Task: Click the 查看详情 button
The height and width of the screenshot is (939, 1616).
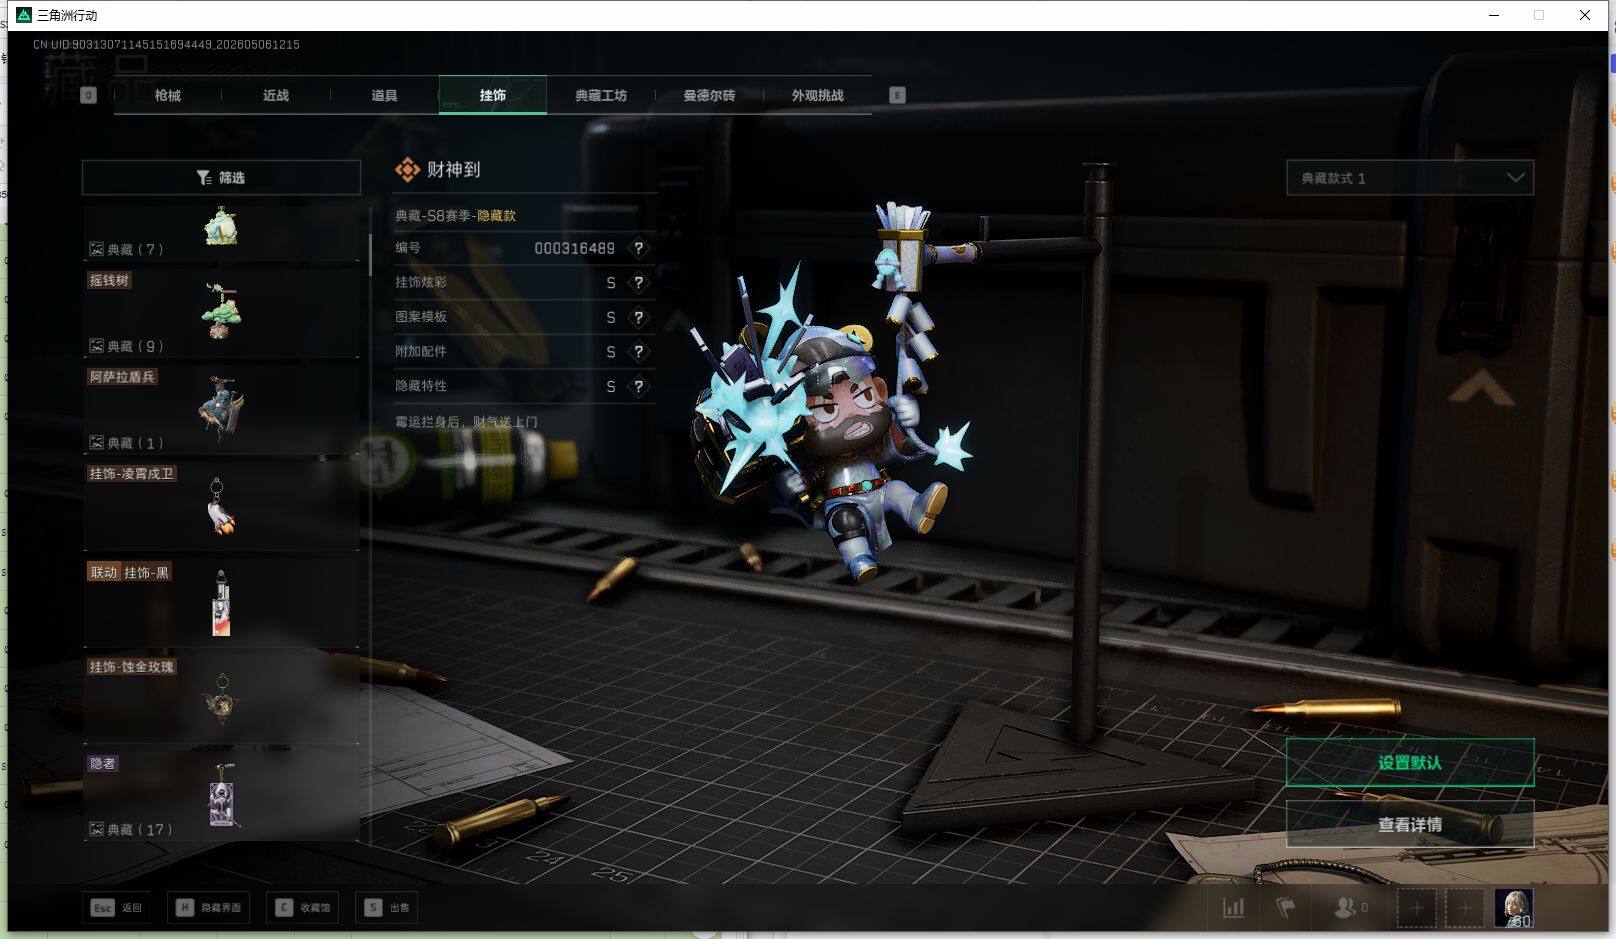Action: point(1410,825)
